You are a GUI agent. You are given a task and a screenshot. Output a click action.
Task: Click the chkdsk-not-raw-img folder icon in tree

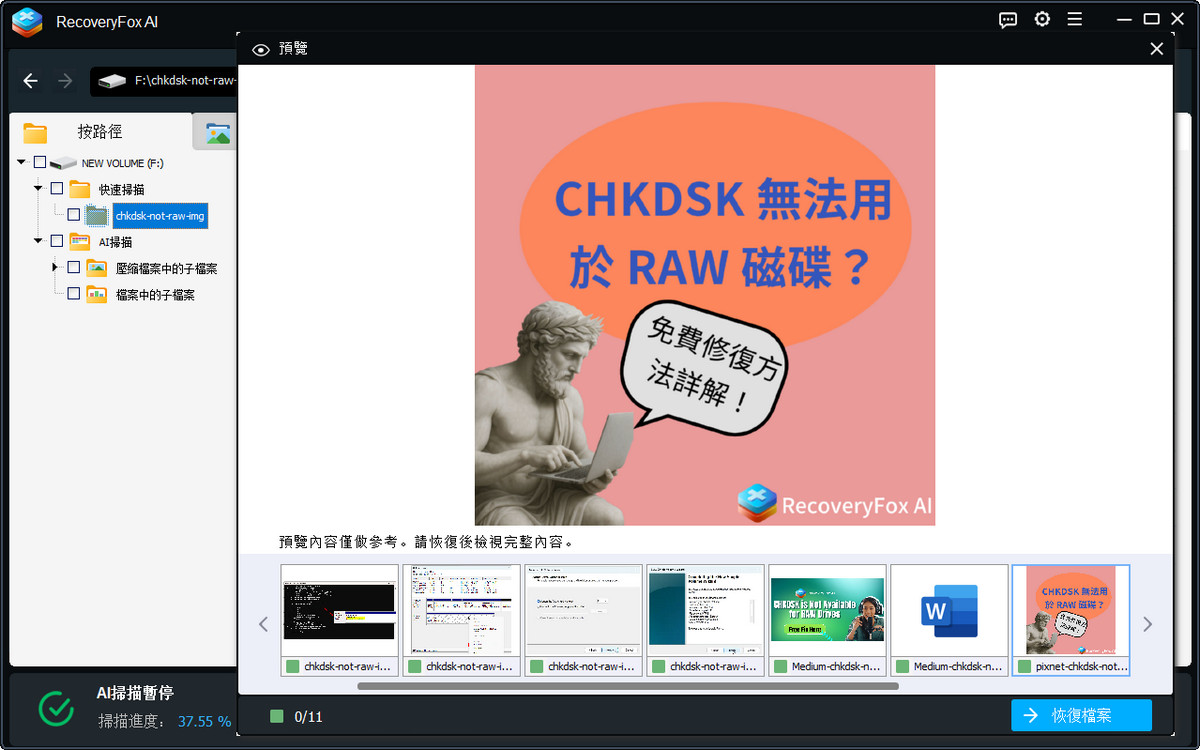97,215
